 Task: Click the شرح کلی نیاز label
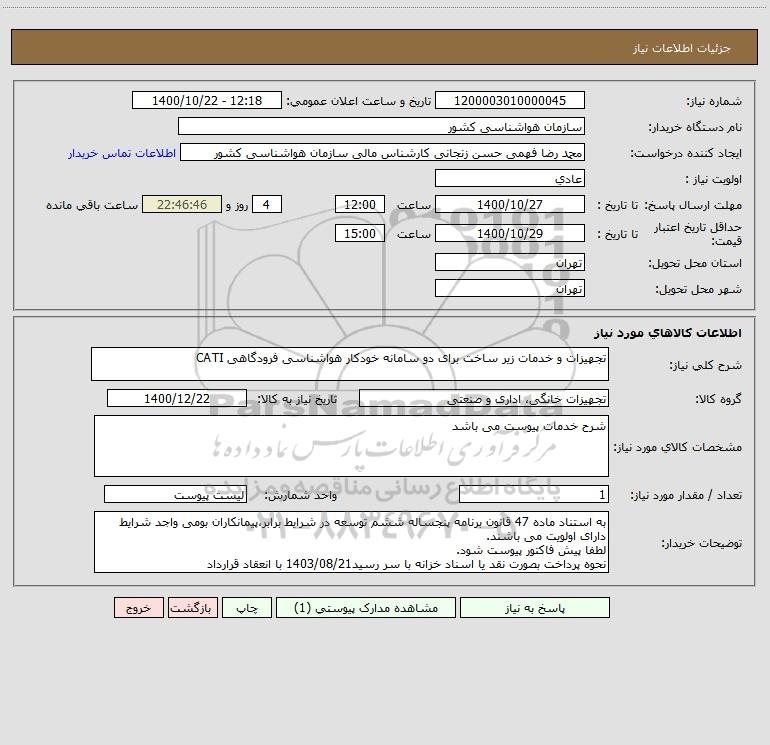706,365
